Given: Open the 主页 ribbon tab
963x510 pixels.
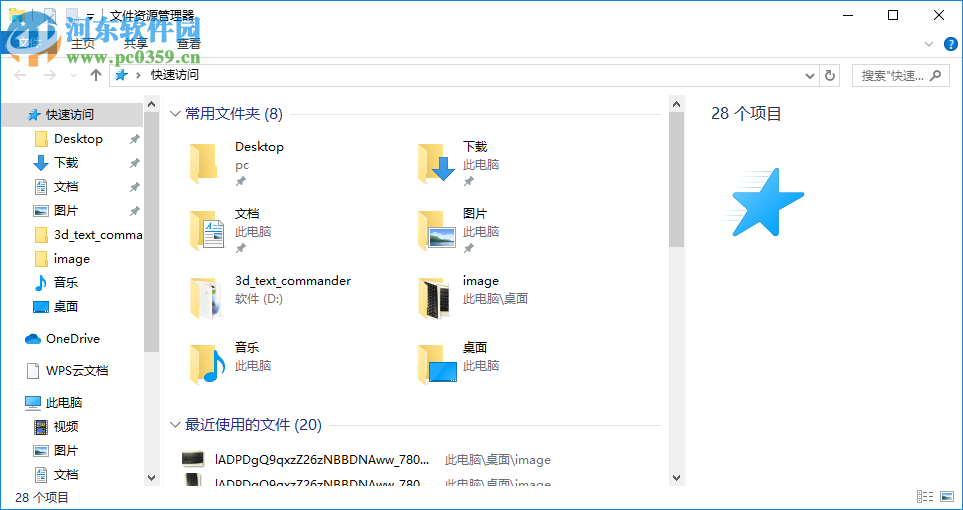Looking at the screenshot, I should pyautogui.click(x=83, y=44).
